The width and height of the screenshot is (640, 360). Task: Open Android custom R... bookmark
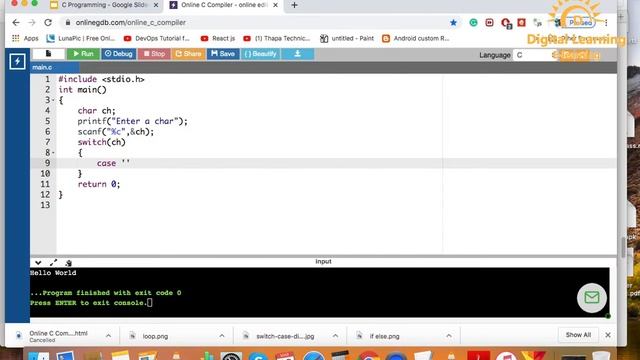416,38
